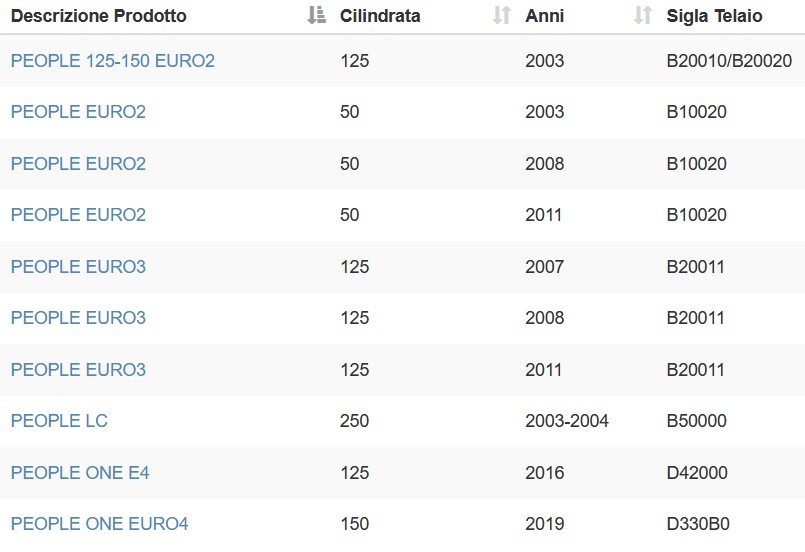Select the Cilindrata column header text
Screen dimensions: 805x552
380,16
